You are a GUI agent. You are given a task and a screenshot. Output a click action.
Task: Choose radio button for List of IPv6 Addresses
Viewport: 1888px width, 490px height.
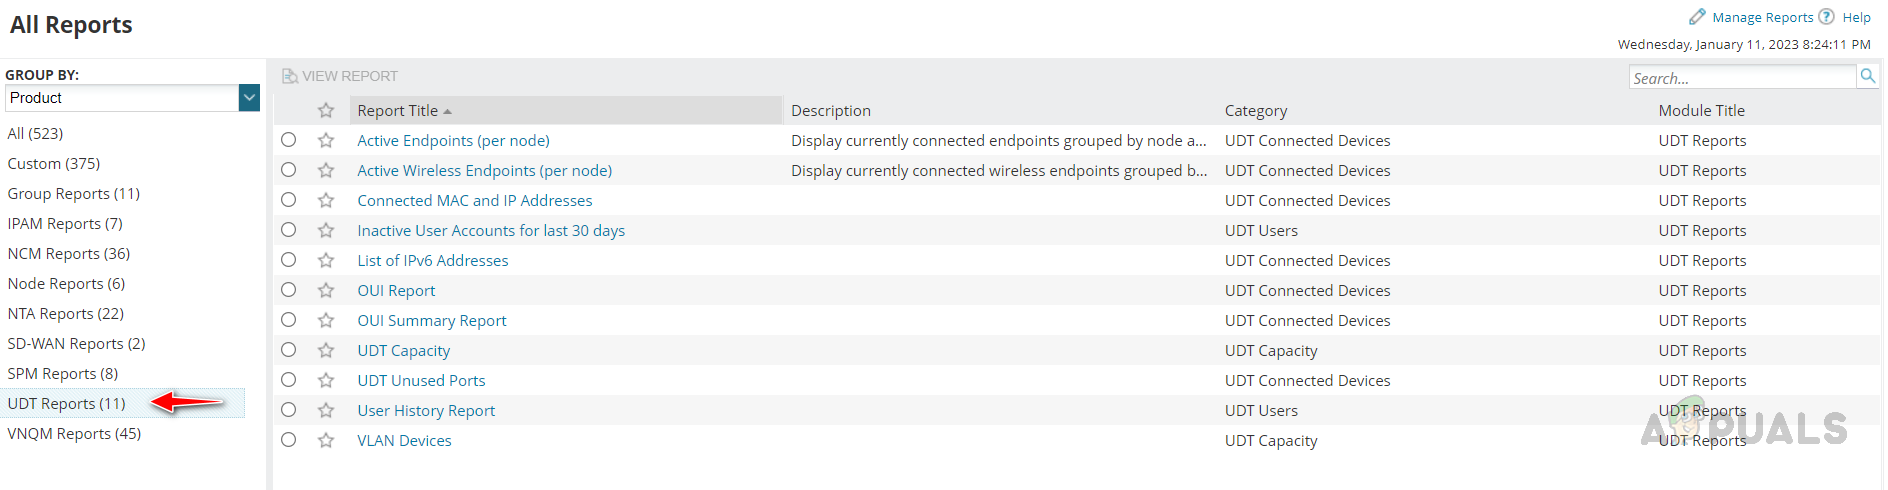tap(289, 260)
